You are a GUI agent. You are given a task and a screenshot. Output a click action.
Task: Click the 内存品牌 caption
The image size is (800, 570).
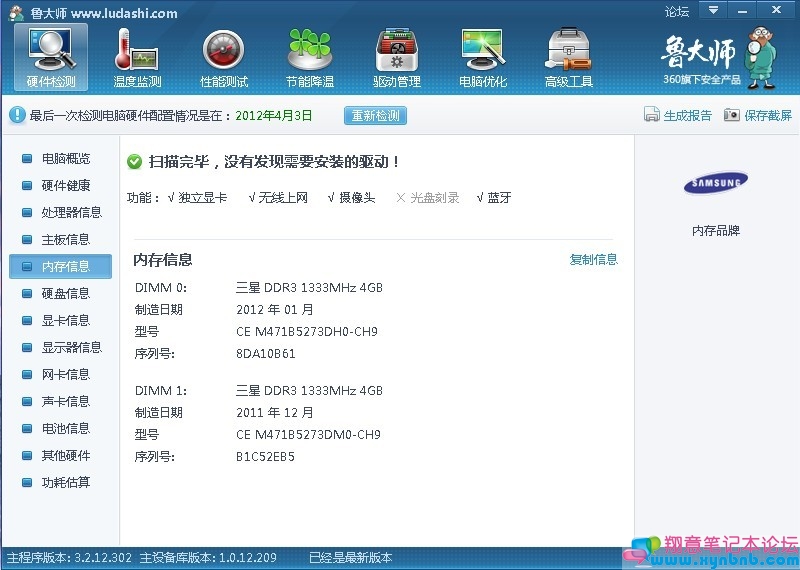click(716, 231)
